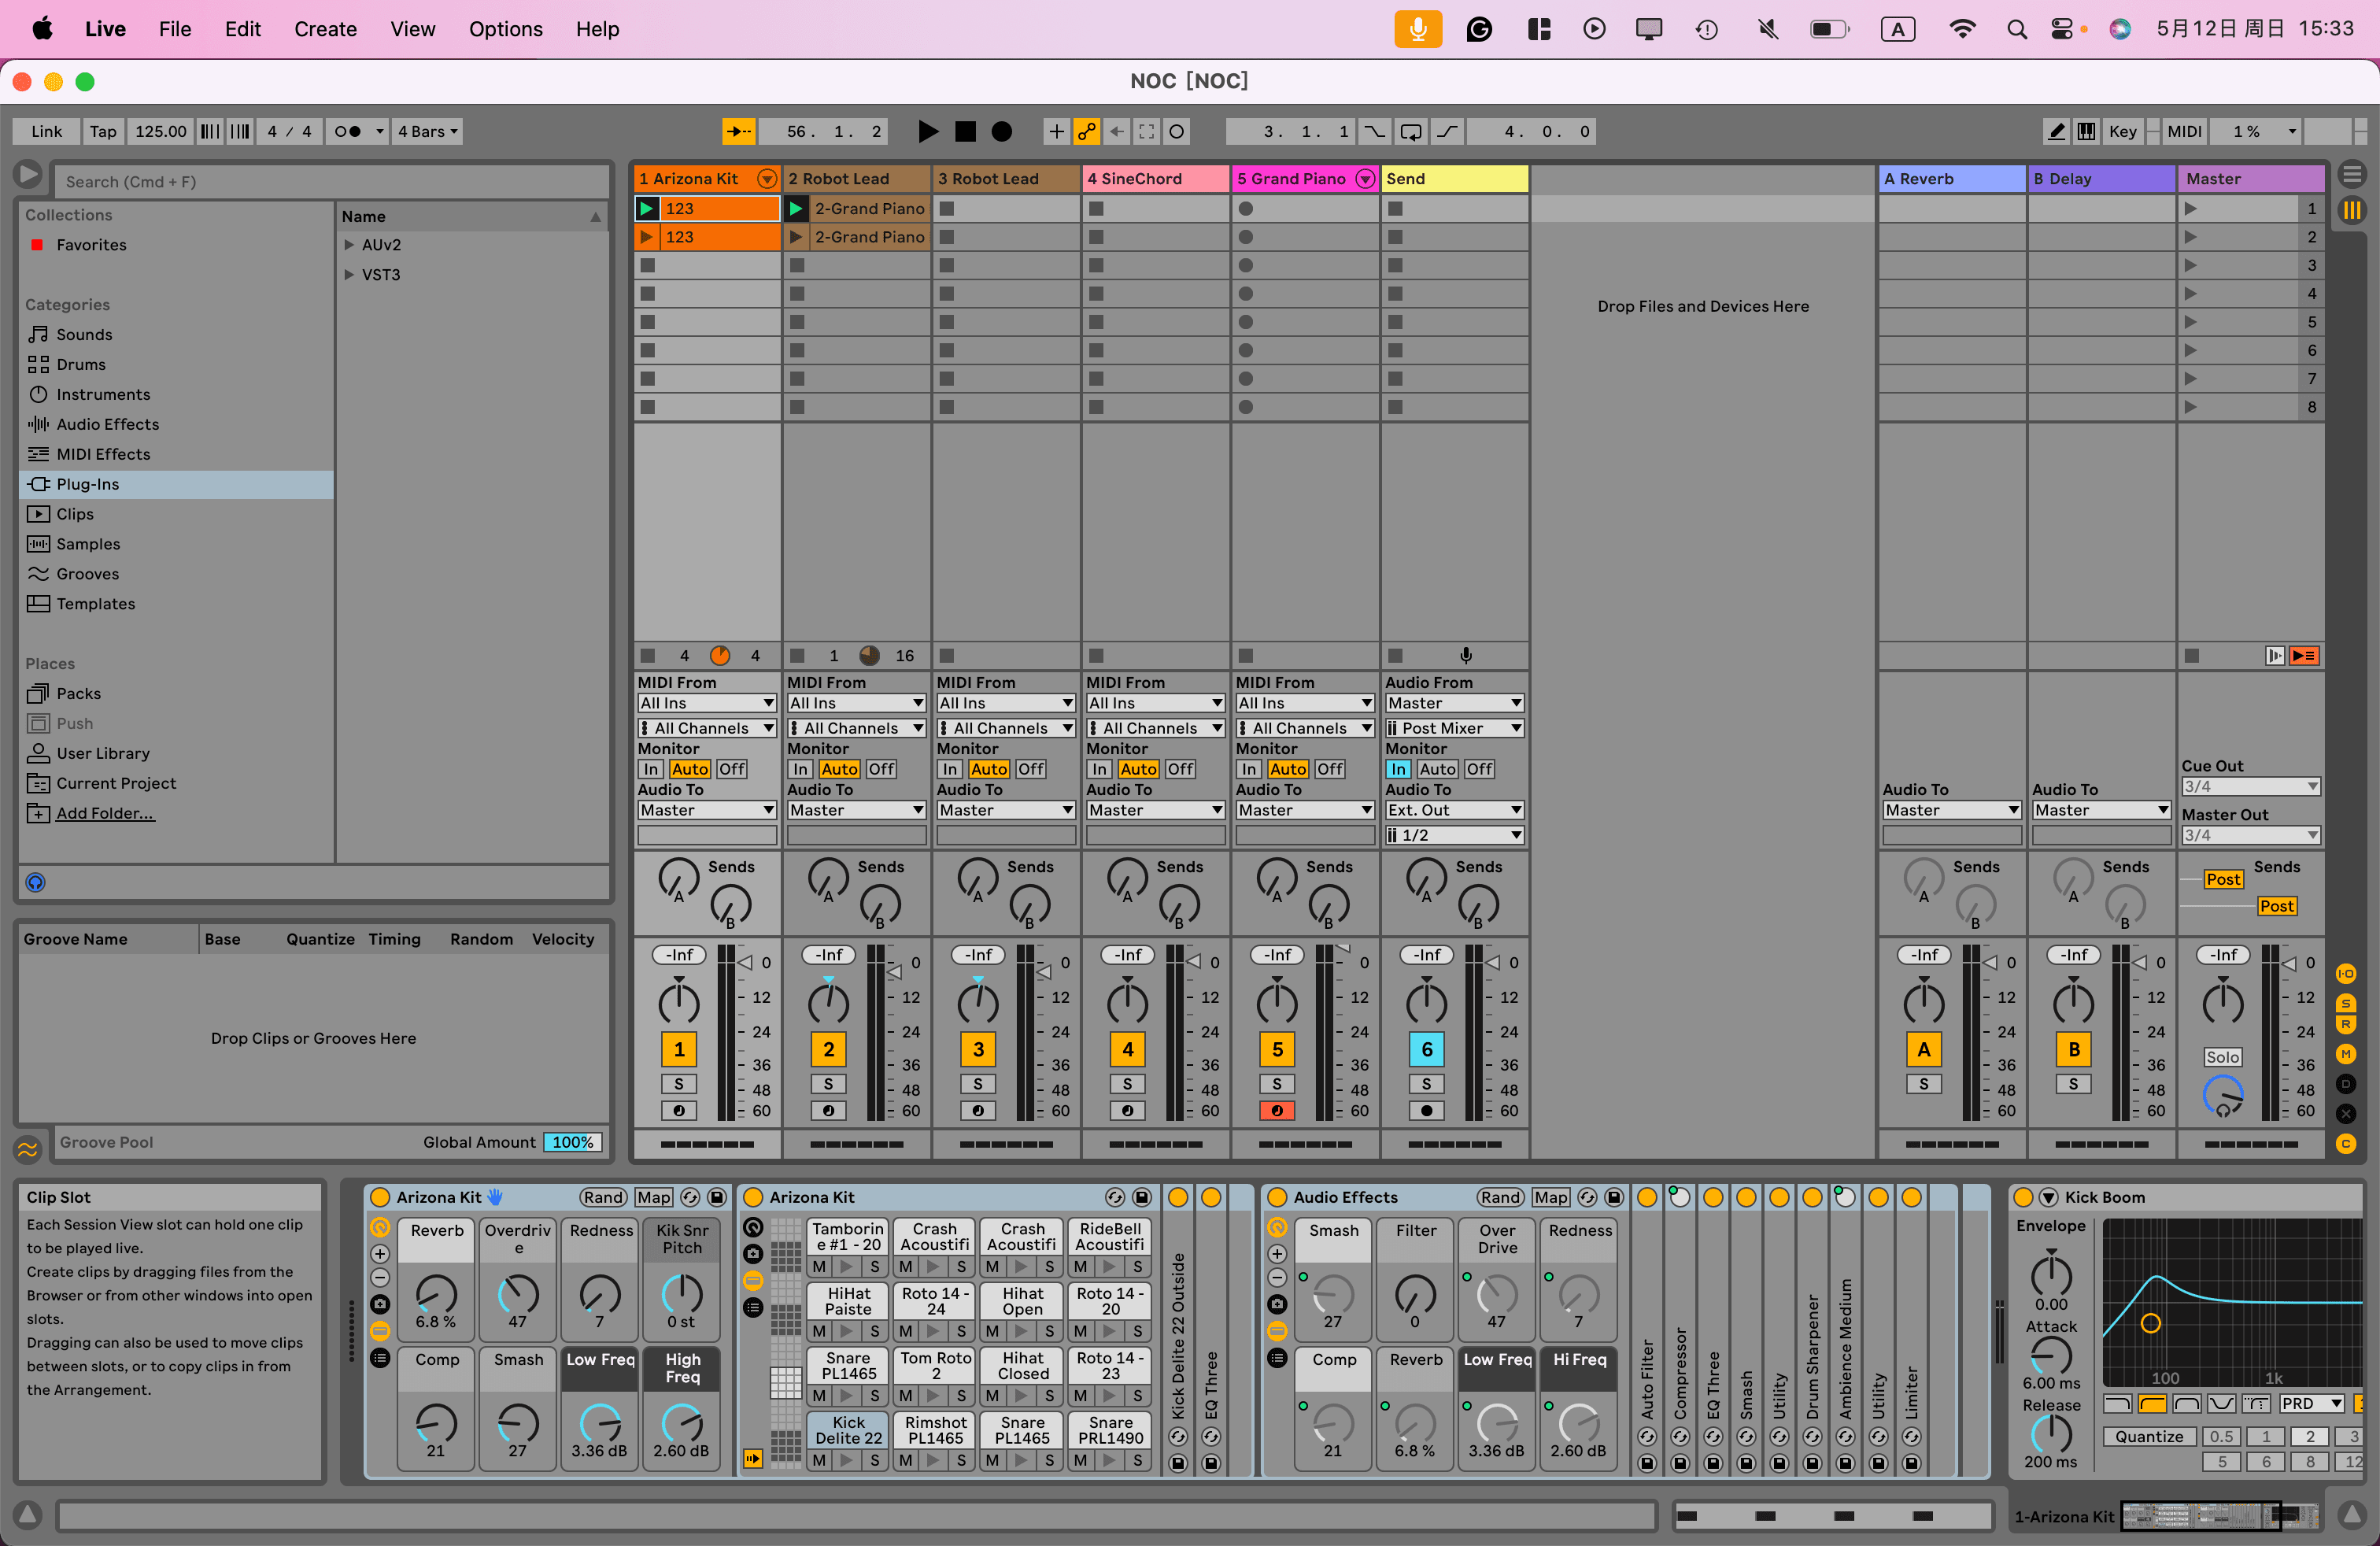Click the browser search field
Image resolution: width=2380 pixels, height=1546 pixels.
330,181
